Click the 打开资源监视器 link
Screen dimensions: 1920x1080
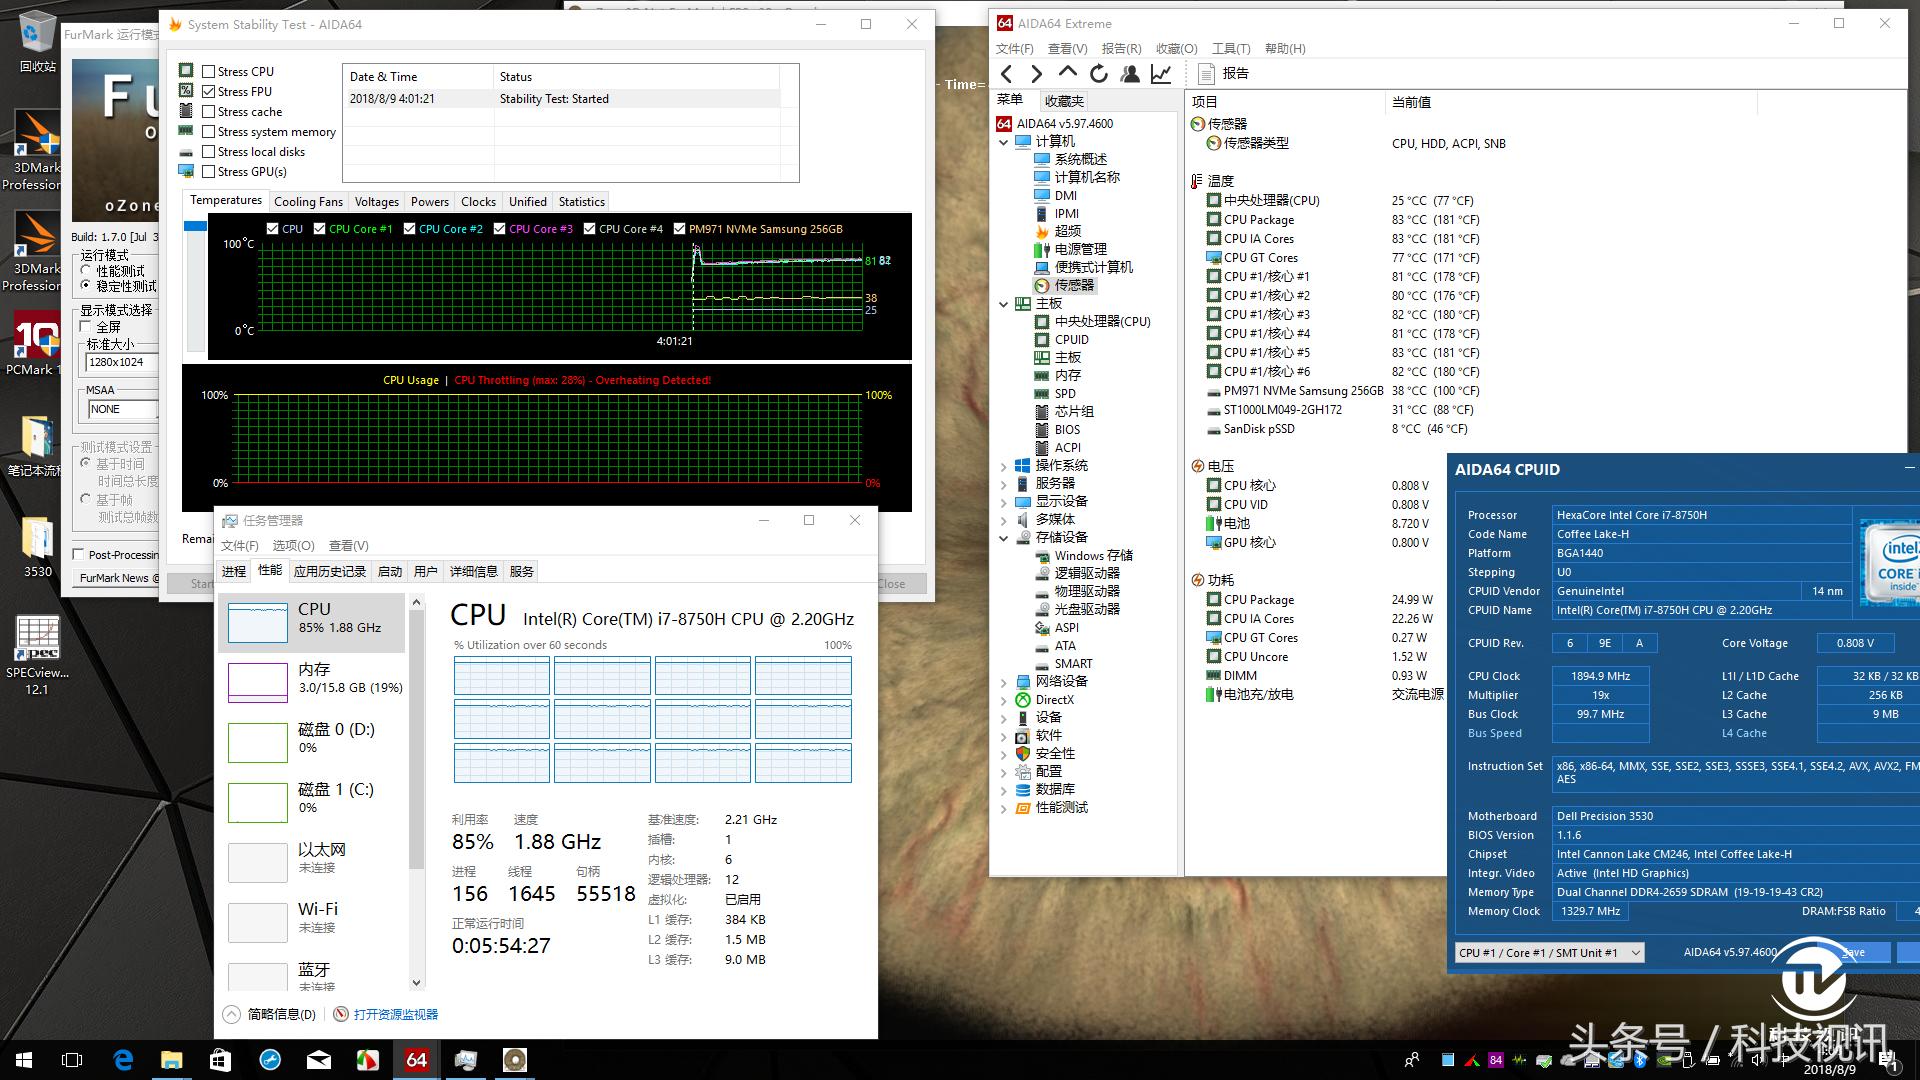tap(395, 1014)
